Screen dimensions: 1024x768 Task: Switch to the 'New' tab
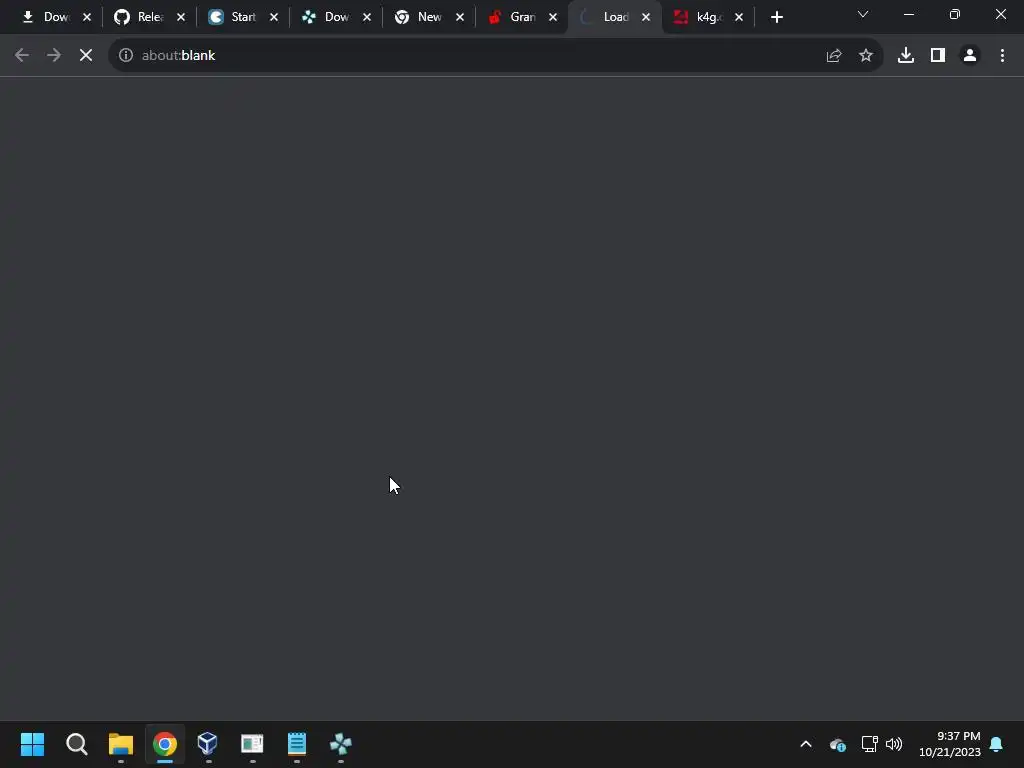point(421,18)
